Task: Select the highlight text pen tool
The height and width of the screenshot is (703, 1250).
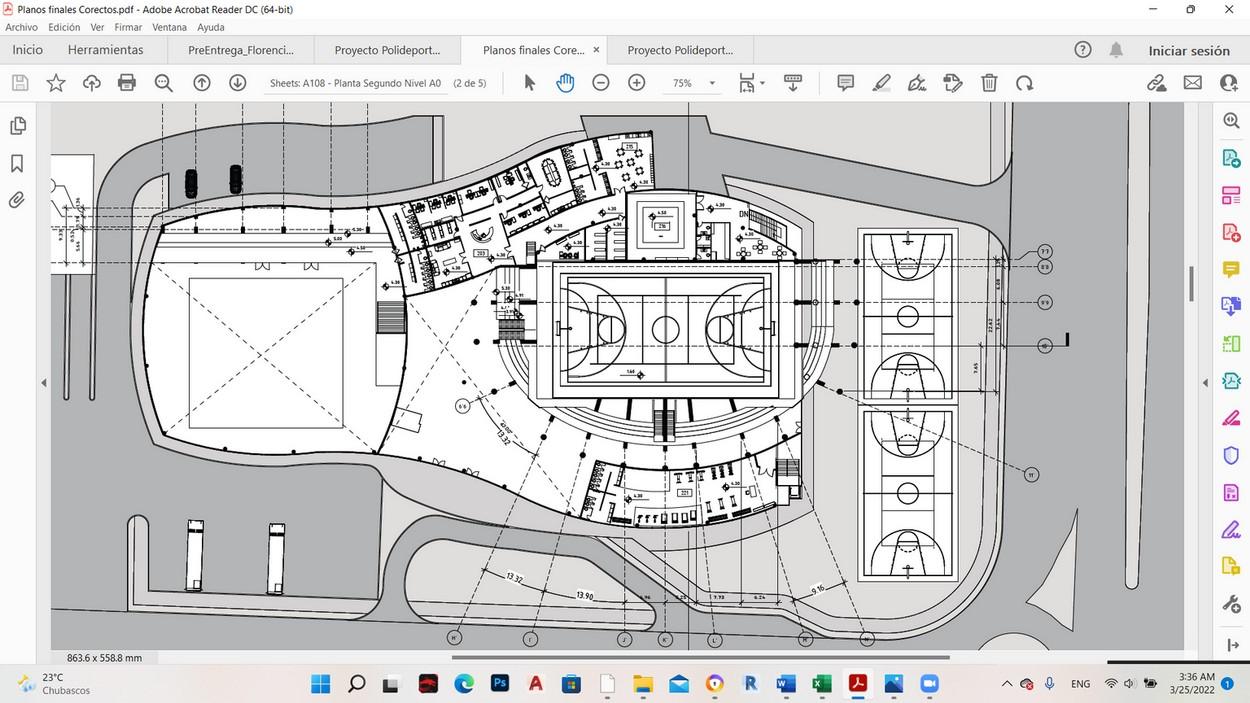Action: pyautogui.click(x=881, y=83)
